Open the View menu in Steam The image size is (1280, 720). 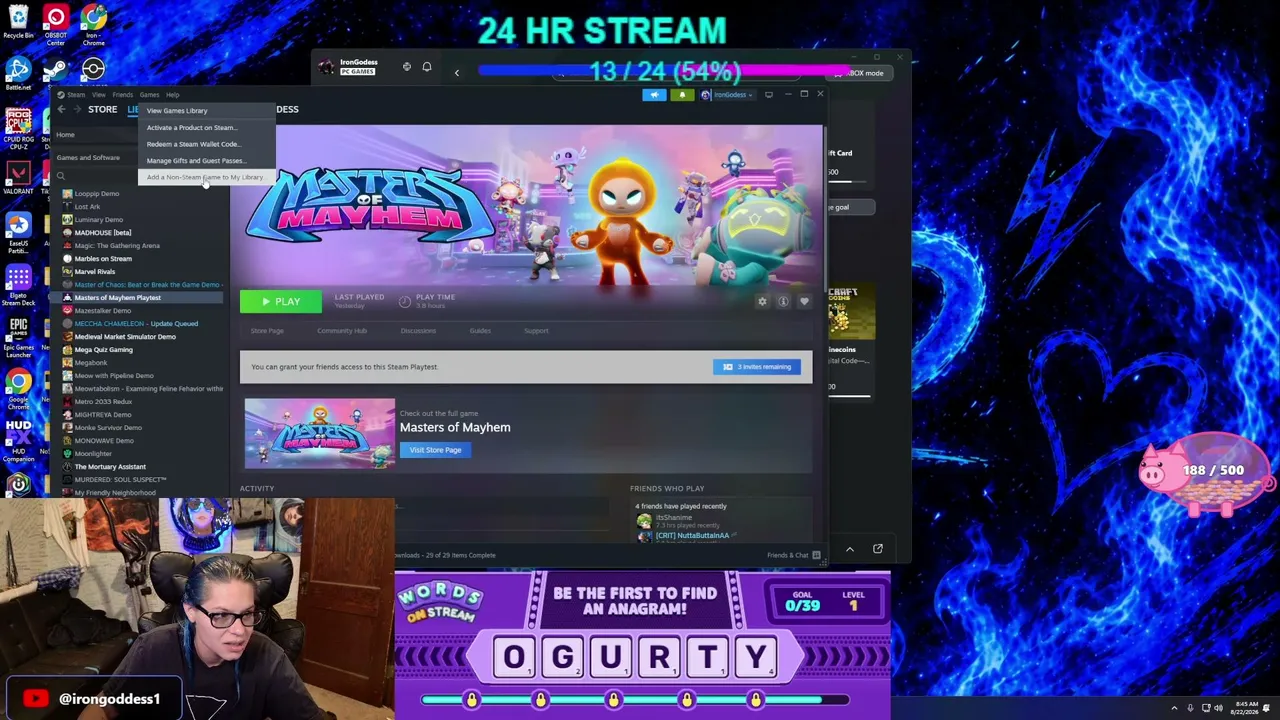(99, 94)
